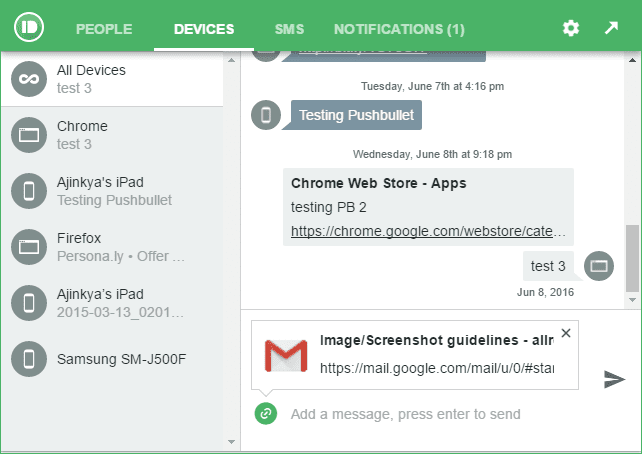This screenshot has width=642, height=454.
Task: Click browser avatar beside test 3 message
Action: coord(599,266)
